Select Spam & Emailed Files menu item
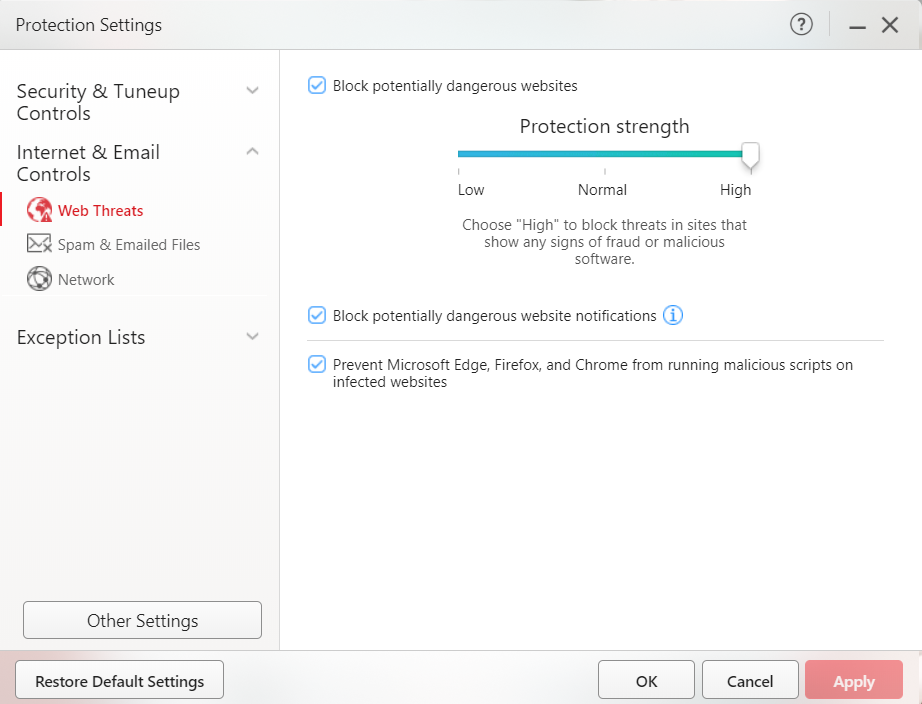 tap(129, 245)
